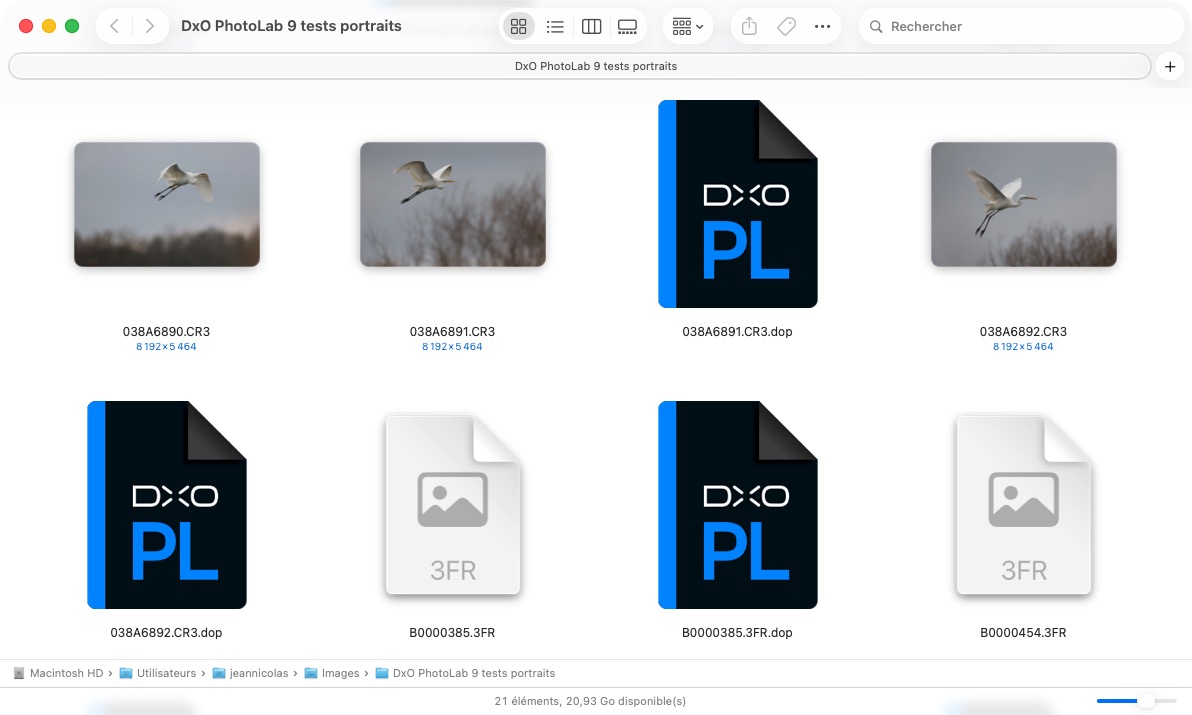Select the 038A6890.CR3 egret thumbnail
This screenshot has width=1192, height=715.
coord(167,204)
